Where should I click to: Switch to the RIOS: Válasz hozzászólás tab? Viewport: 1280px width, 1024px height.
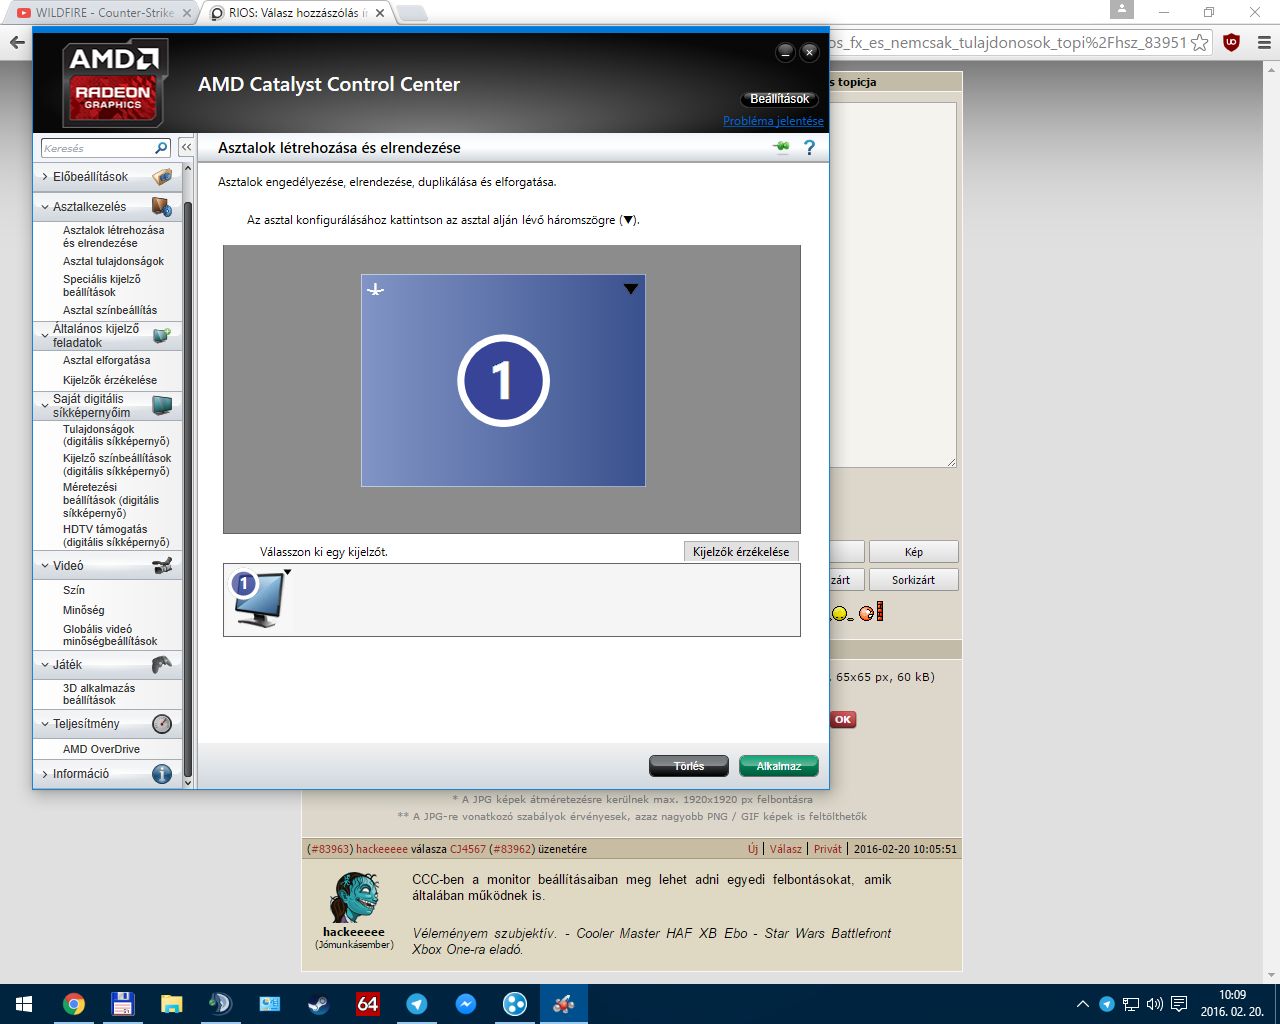297,13
